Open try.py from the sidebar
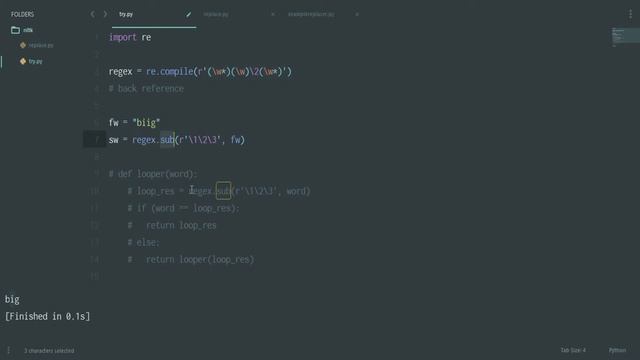Image resolution: width=640 pixels, height=360 pixels. coord(36,61)
